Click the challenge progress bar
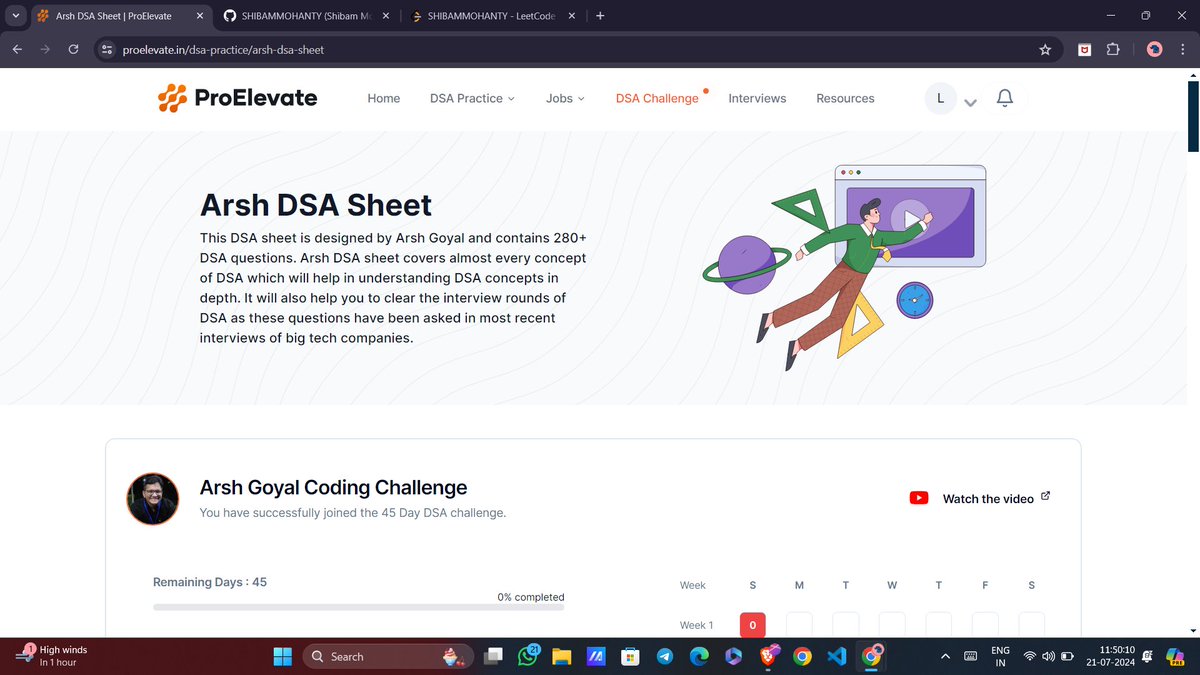Viewport: 1200px width, 675px height. [358, 607]
